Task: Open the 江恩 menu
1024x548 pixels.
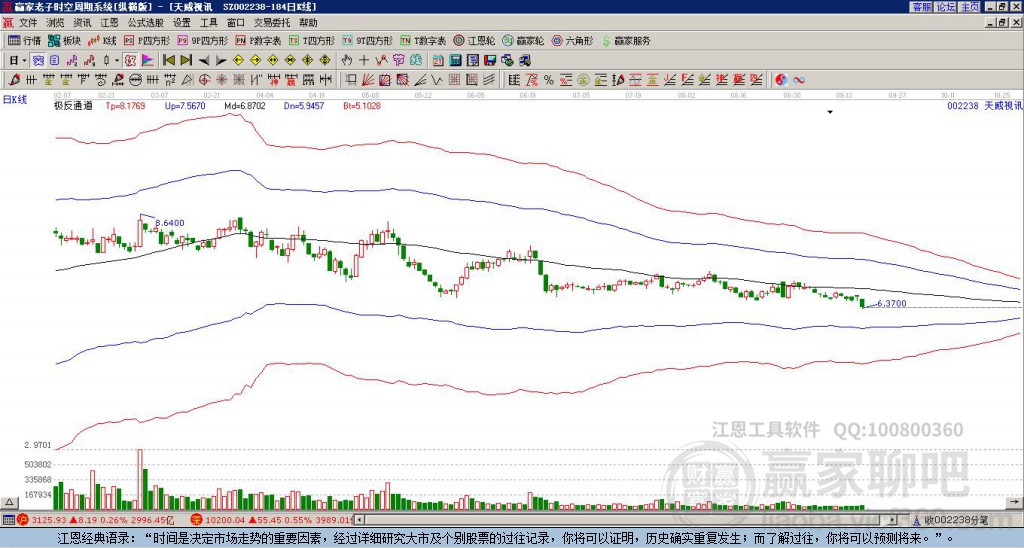Action: 109,23
